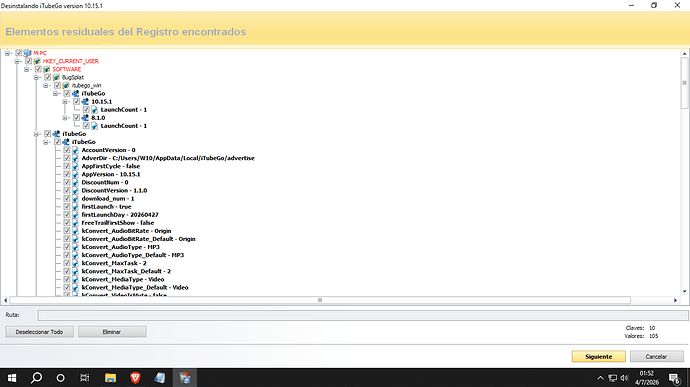Click the AppVersion value icon

(x=76, y=174)
